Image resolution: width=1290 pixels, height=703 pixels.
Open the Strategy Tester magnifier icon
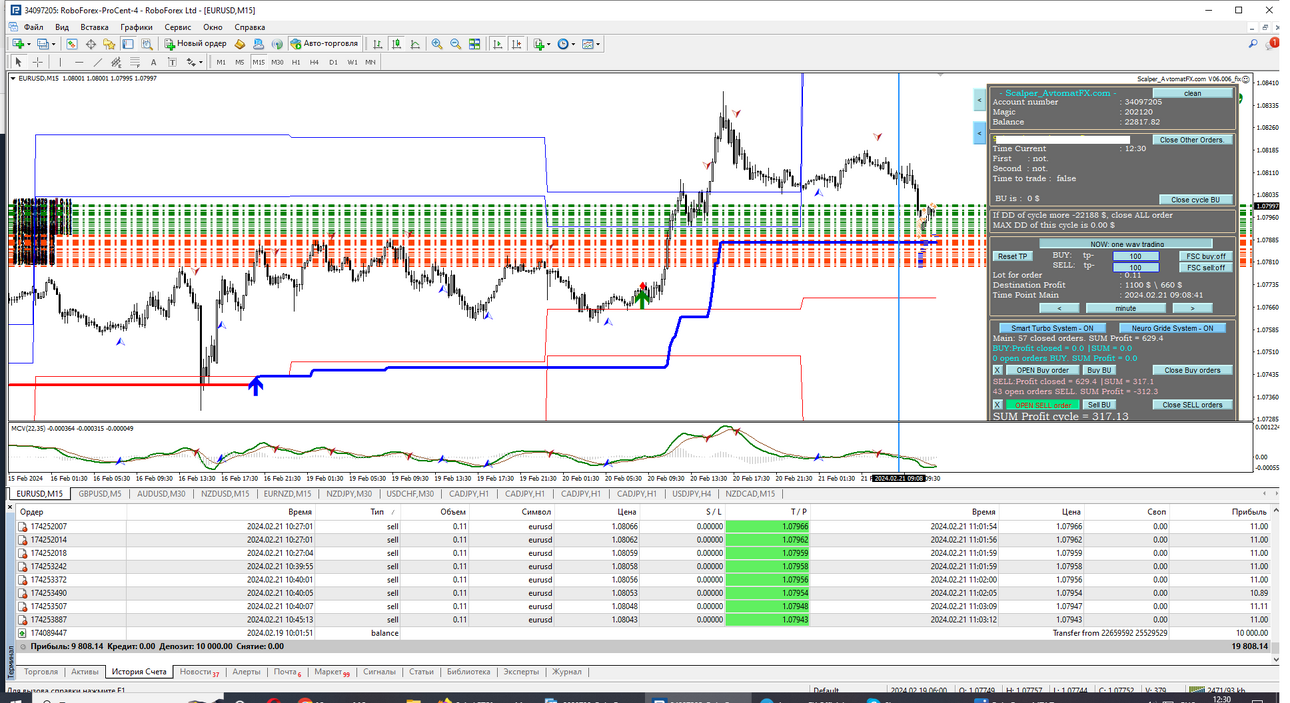tap(146, 44)
